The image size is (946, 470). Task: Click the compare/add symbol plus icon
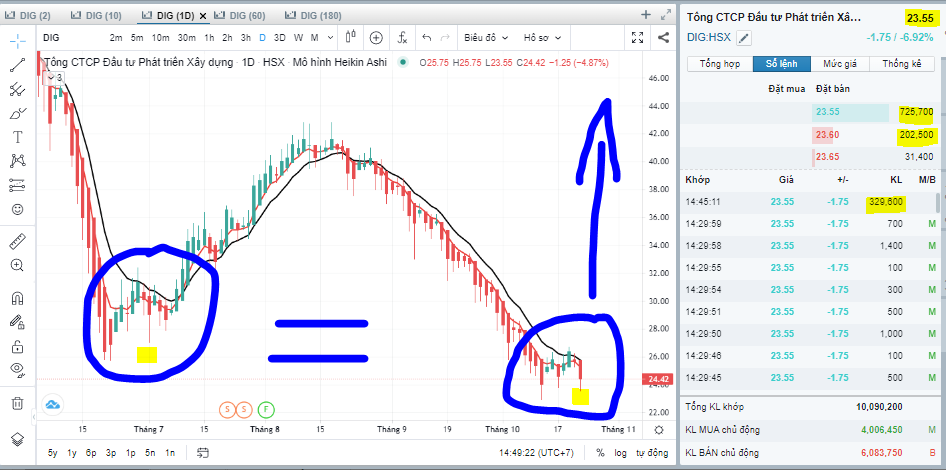click(x=376, y=37)
